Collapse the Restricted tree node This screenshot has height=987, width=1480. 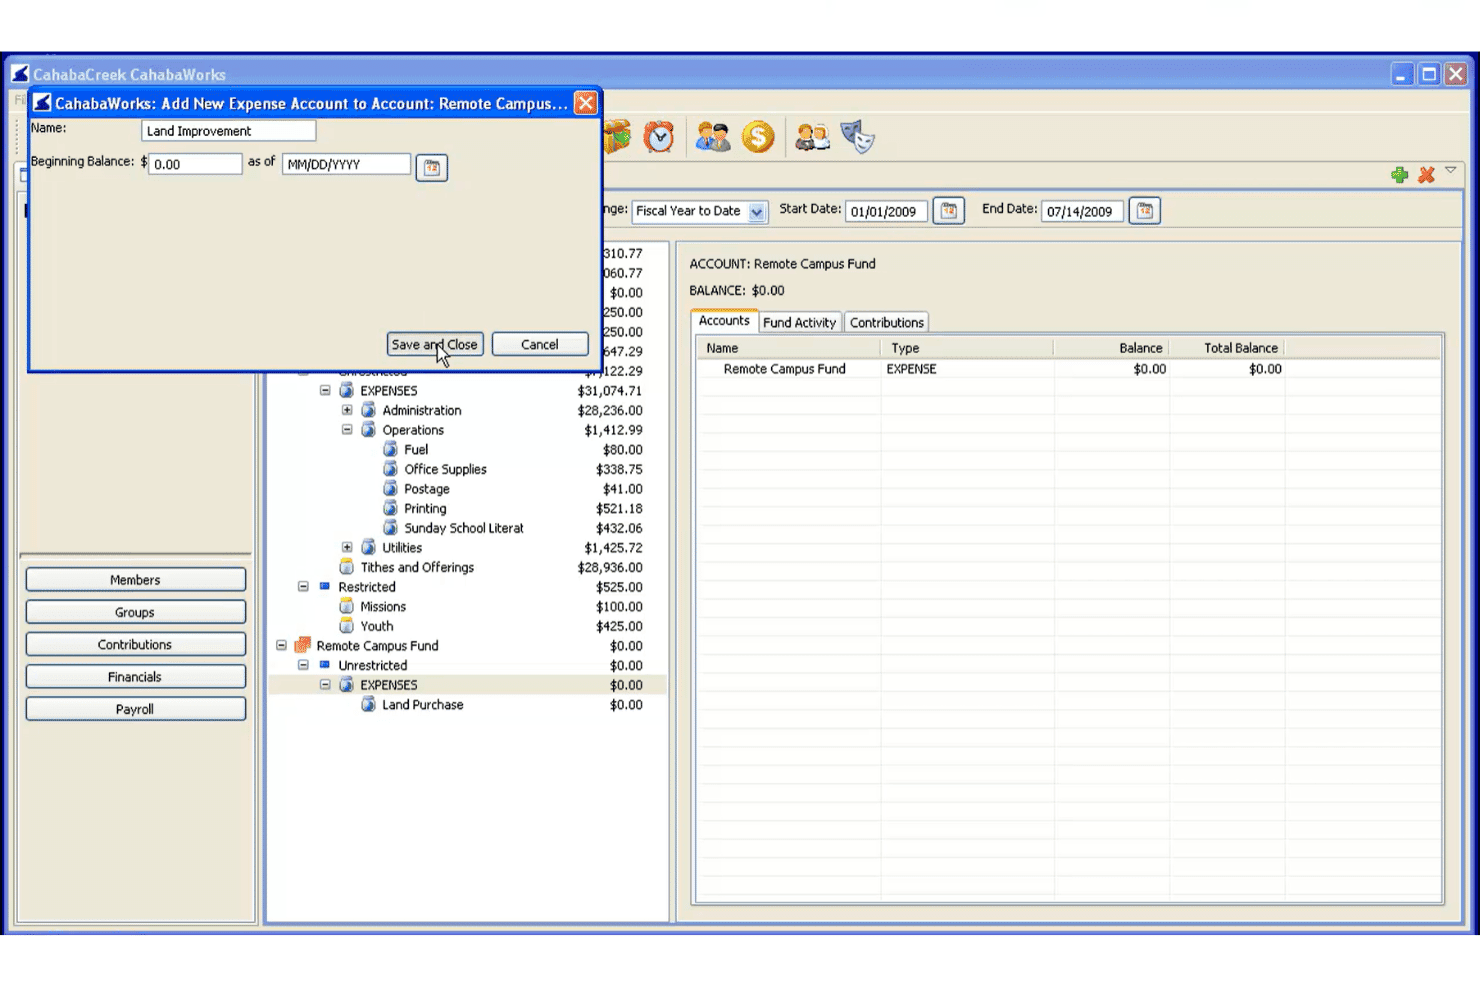303,587
